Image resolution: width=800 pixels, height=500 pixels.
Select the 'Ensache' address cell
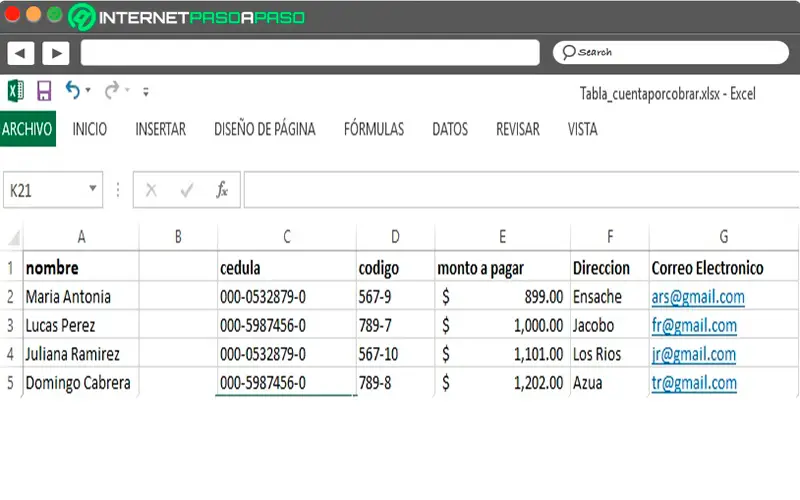[x=610, y=296]
